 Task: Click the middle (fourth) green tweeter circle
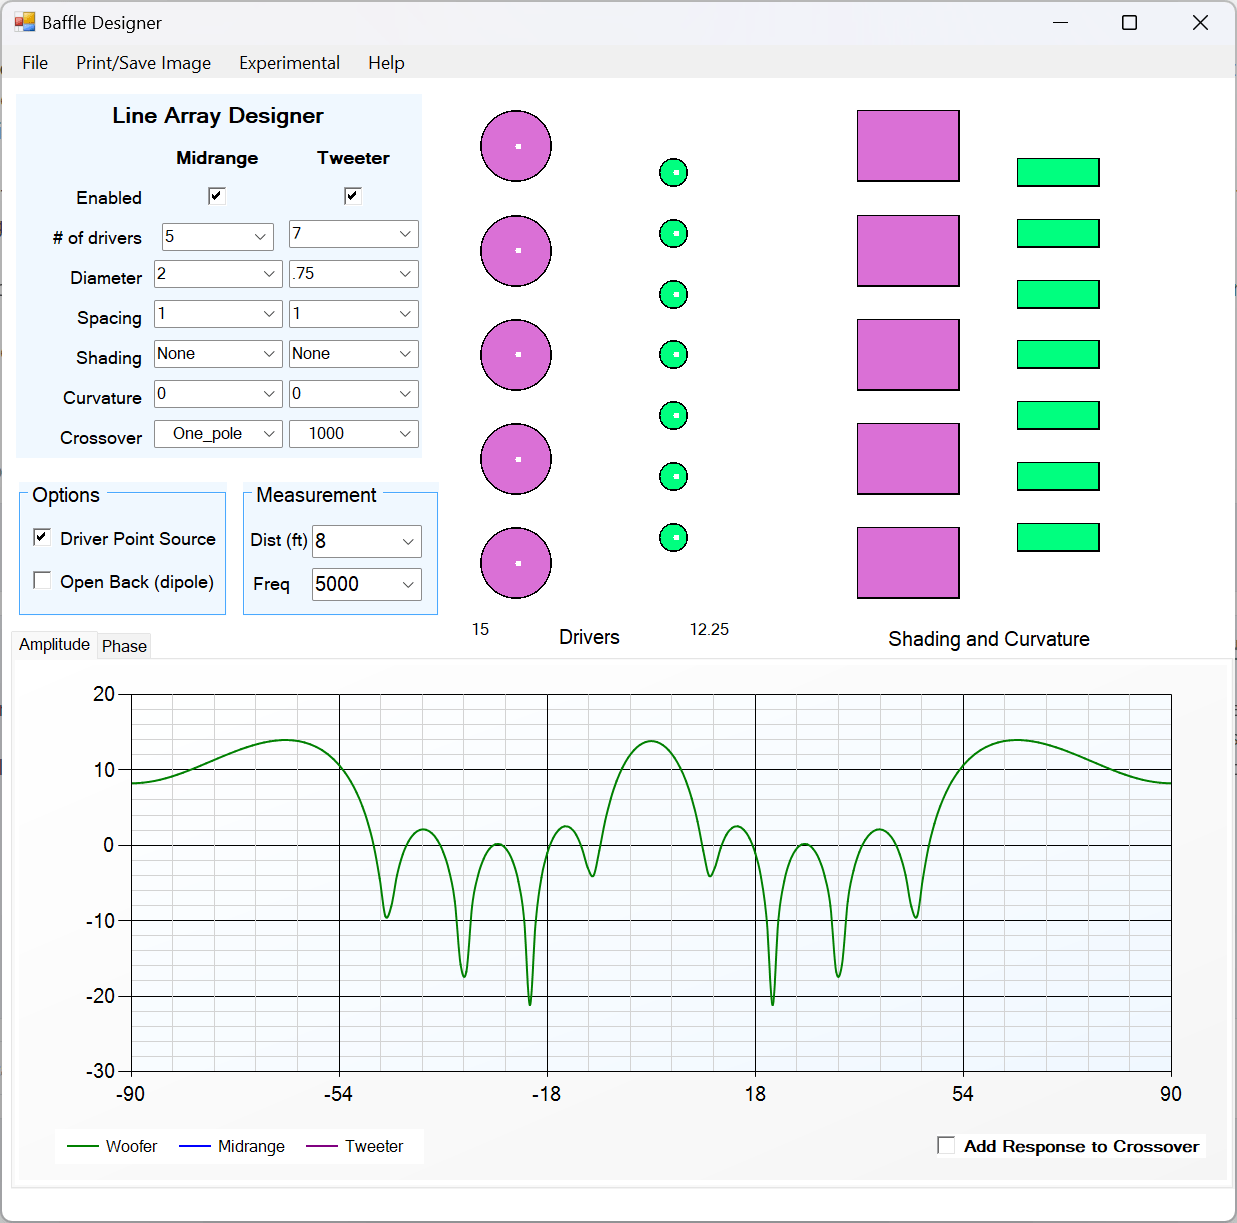point(674,355)
